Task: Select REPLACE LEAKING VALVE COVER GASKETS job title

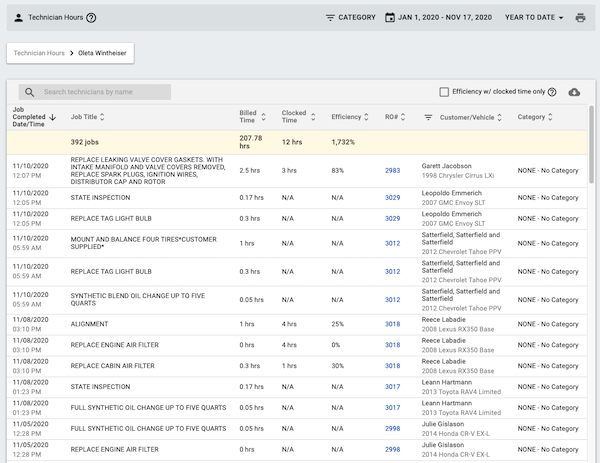Action: pyautogui.click(x=148, y=171)
